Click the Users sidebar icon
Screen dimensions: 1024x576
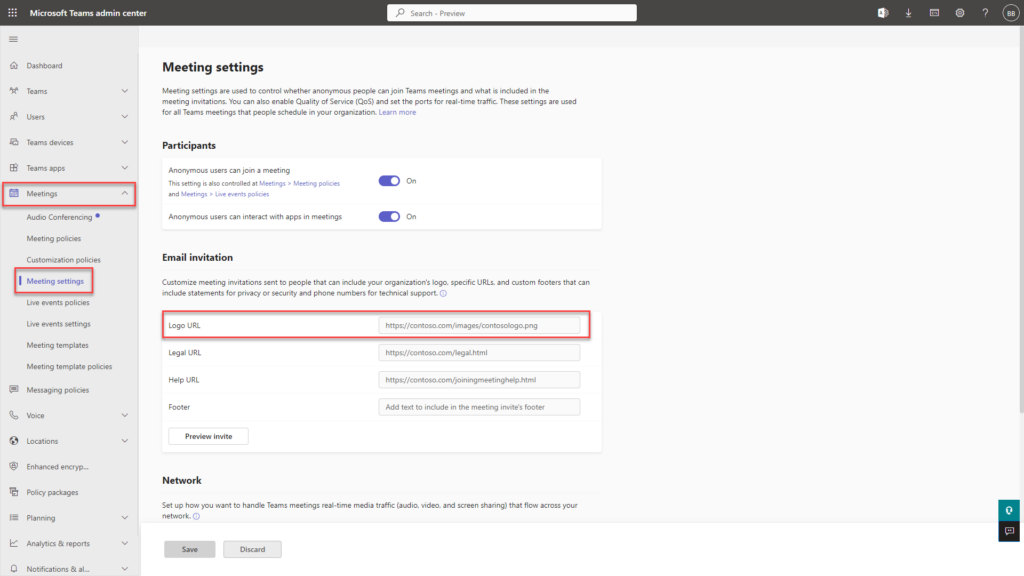click(x=14, y=116)
